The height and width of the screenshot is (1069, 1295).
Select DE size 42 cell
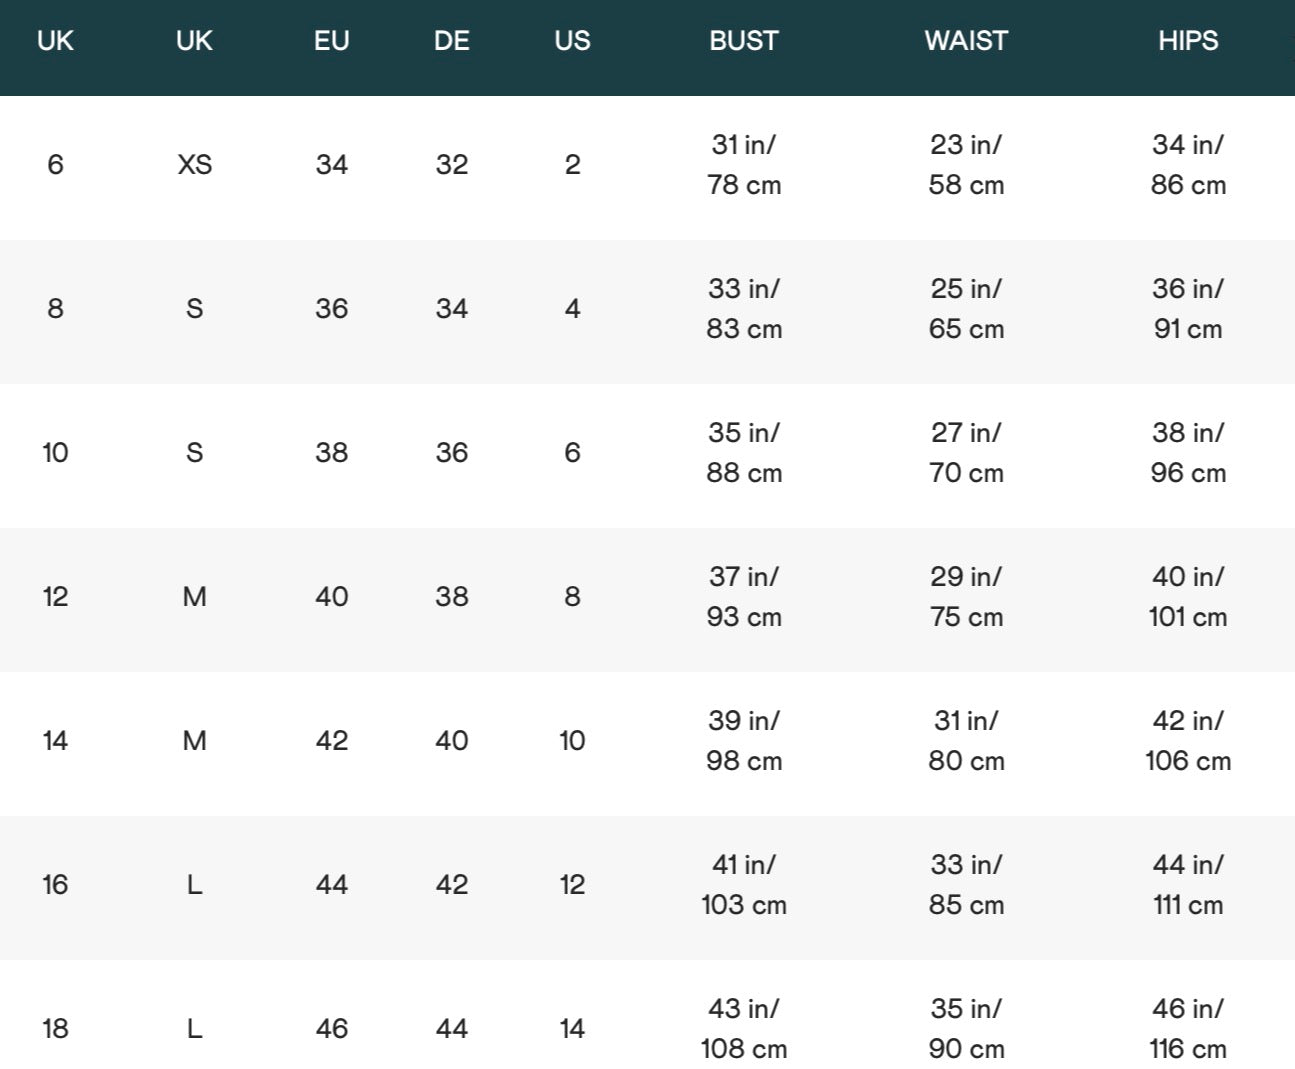tap(452, 885)
